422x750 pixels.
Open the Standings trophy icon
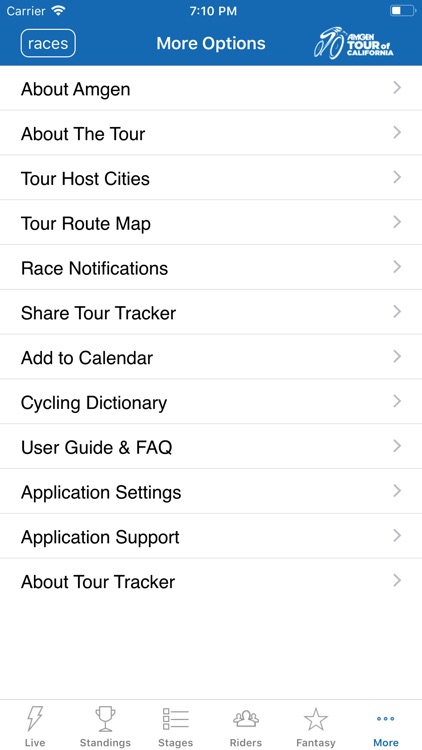pyautogui.click(x=105, y=718)
